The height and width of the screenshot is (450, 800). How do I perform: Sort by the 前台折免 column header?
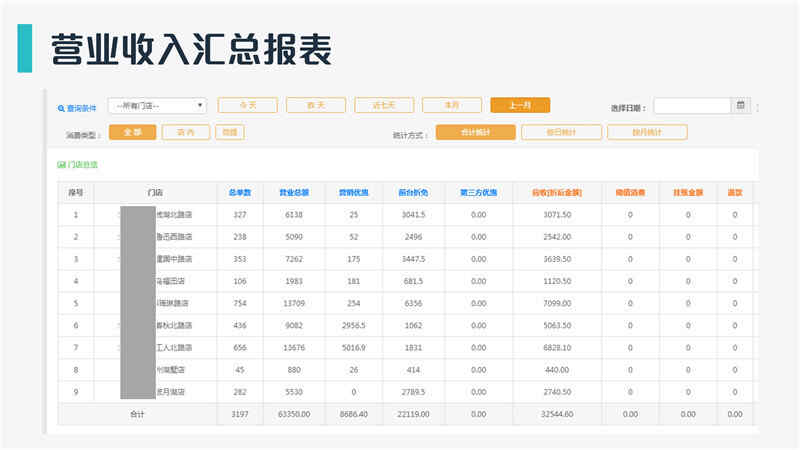(413, 192)
